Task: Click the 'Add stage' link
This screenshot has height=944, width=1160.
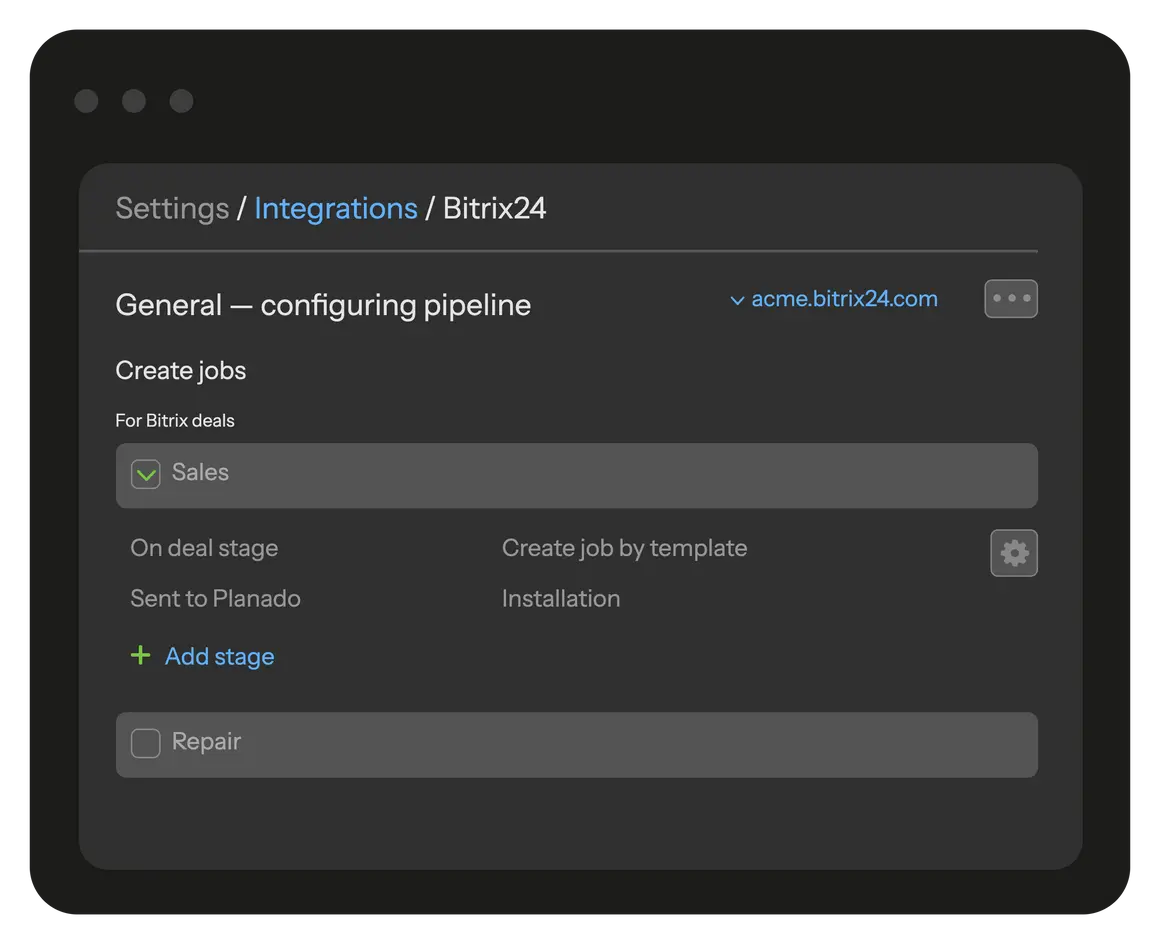Action: coord(219,657)
